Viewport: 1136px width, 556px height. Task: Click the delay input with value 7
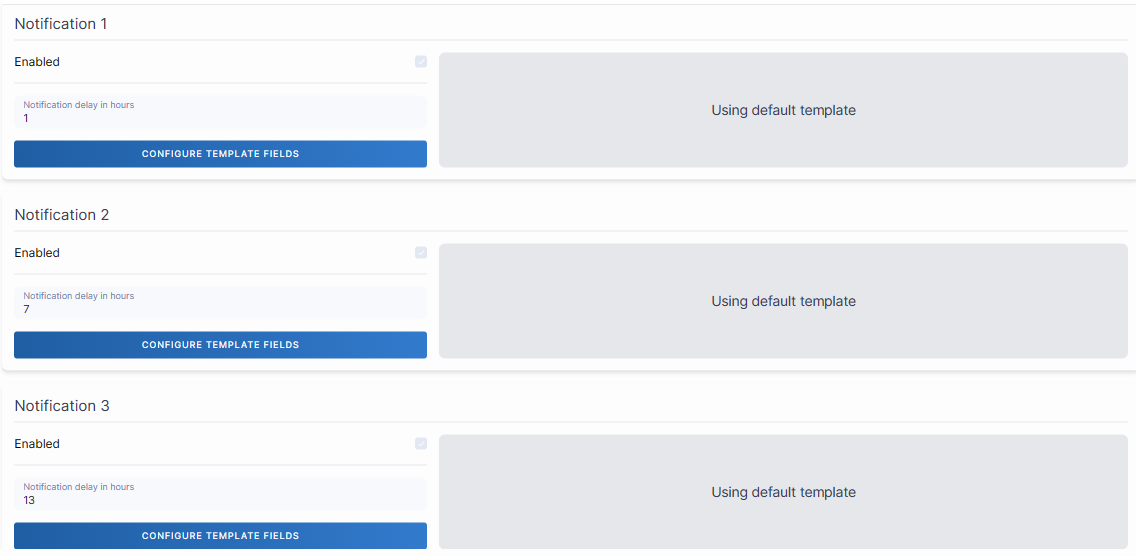(x=220, y=309)
